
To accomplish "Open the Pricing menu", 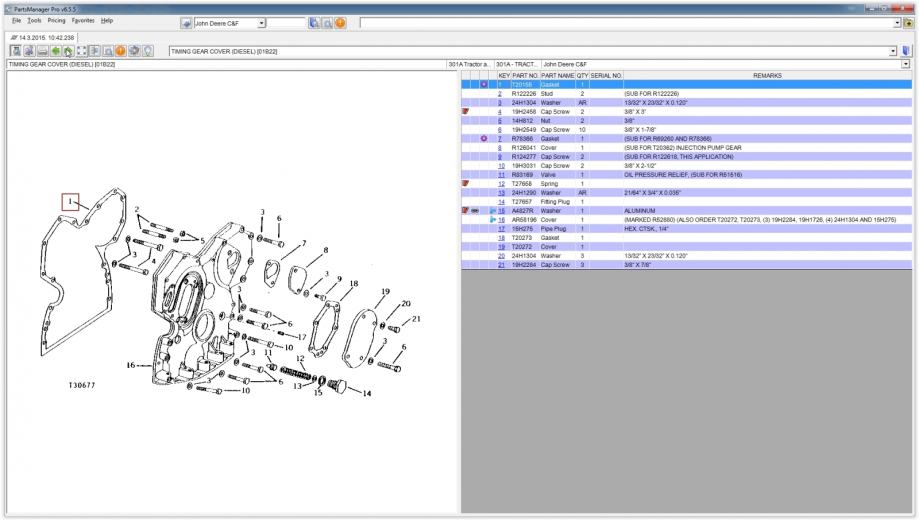I will (57, 20).
